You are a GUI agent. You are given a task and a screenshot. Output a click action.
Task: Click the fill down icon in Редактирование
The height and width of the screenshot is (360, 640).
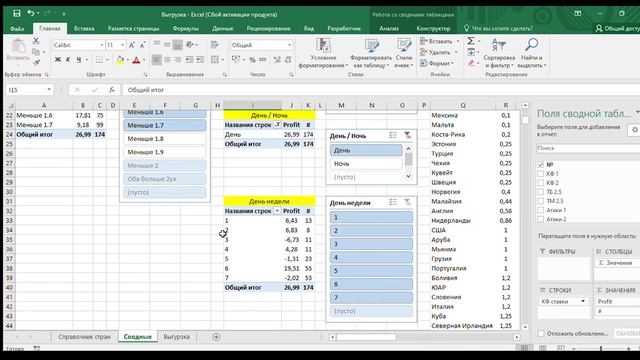[471, 52]
